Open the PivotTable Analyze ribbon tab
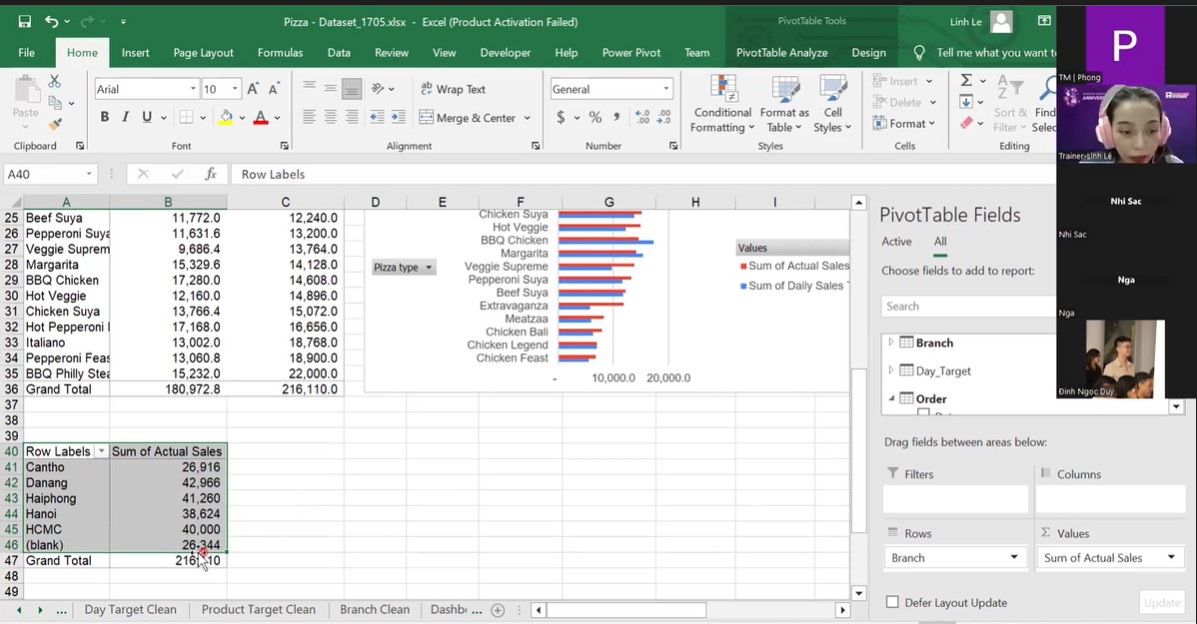Viewport: 1197px width, 624px height. [x=781, y=52]
